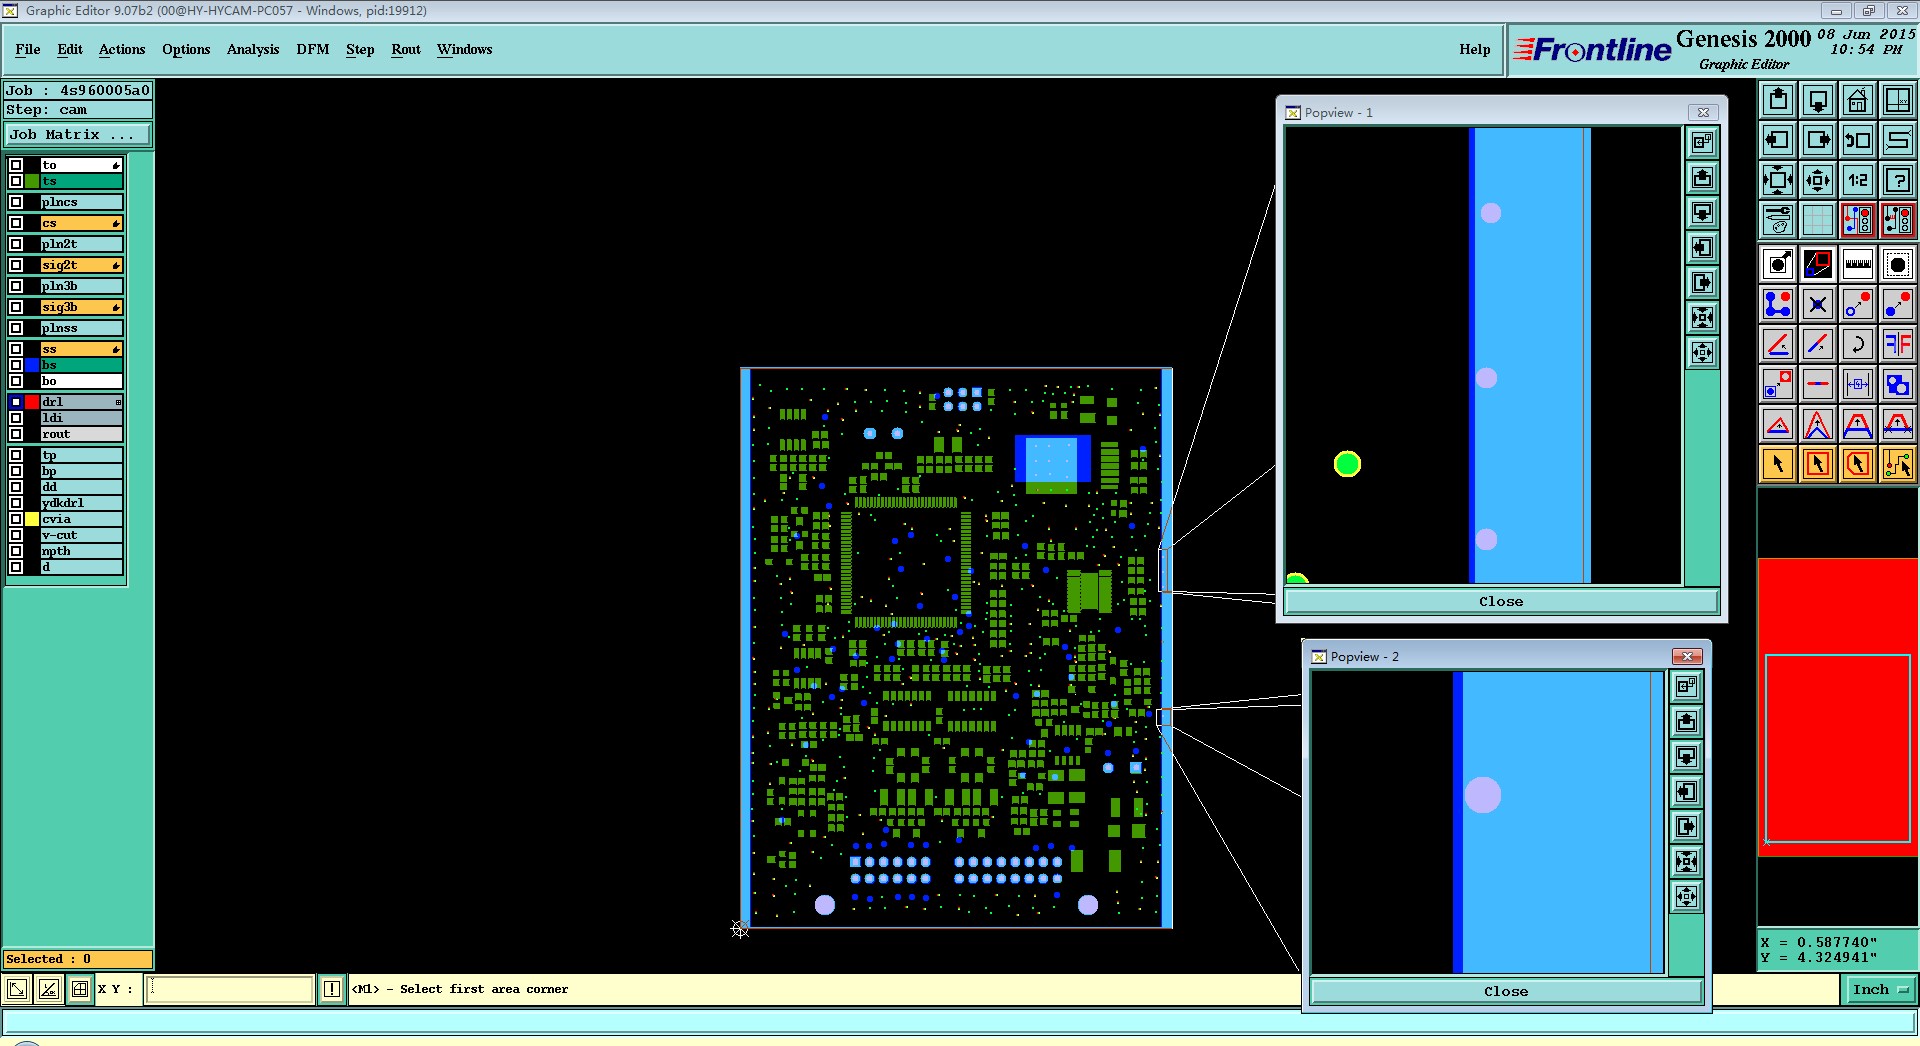Click the XY quadrant window icon
Screen dimensions: 1920x1046
[x=1898, y=100]
